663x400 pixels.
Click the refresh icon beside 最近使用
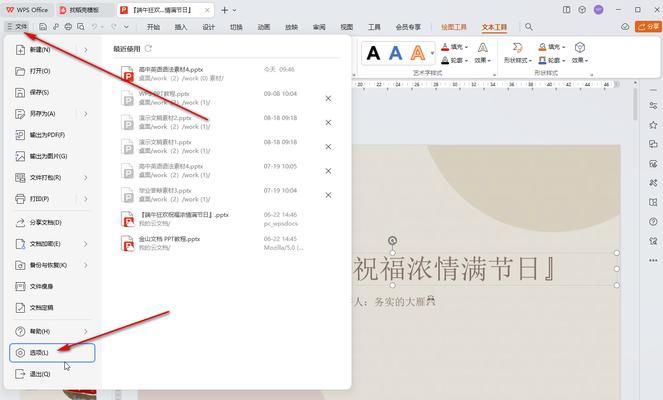(149, 48)
